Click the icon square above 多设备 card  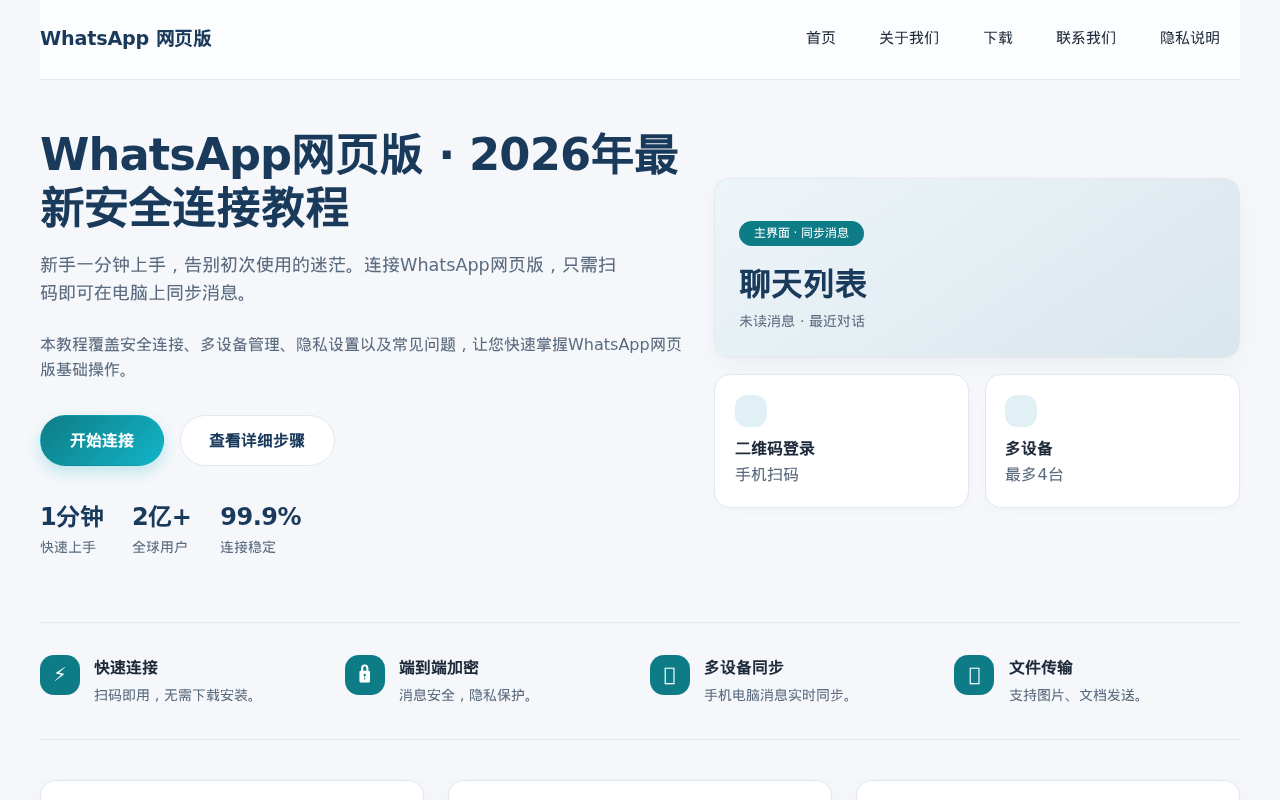tap(1021, 411)
